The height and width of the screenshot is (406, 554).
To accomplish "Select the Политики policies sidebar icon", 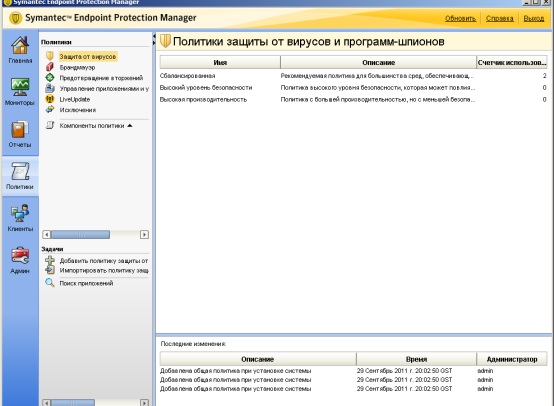I will pyautogui.click(x=20, y=171).
